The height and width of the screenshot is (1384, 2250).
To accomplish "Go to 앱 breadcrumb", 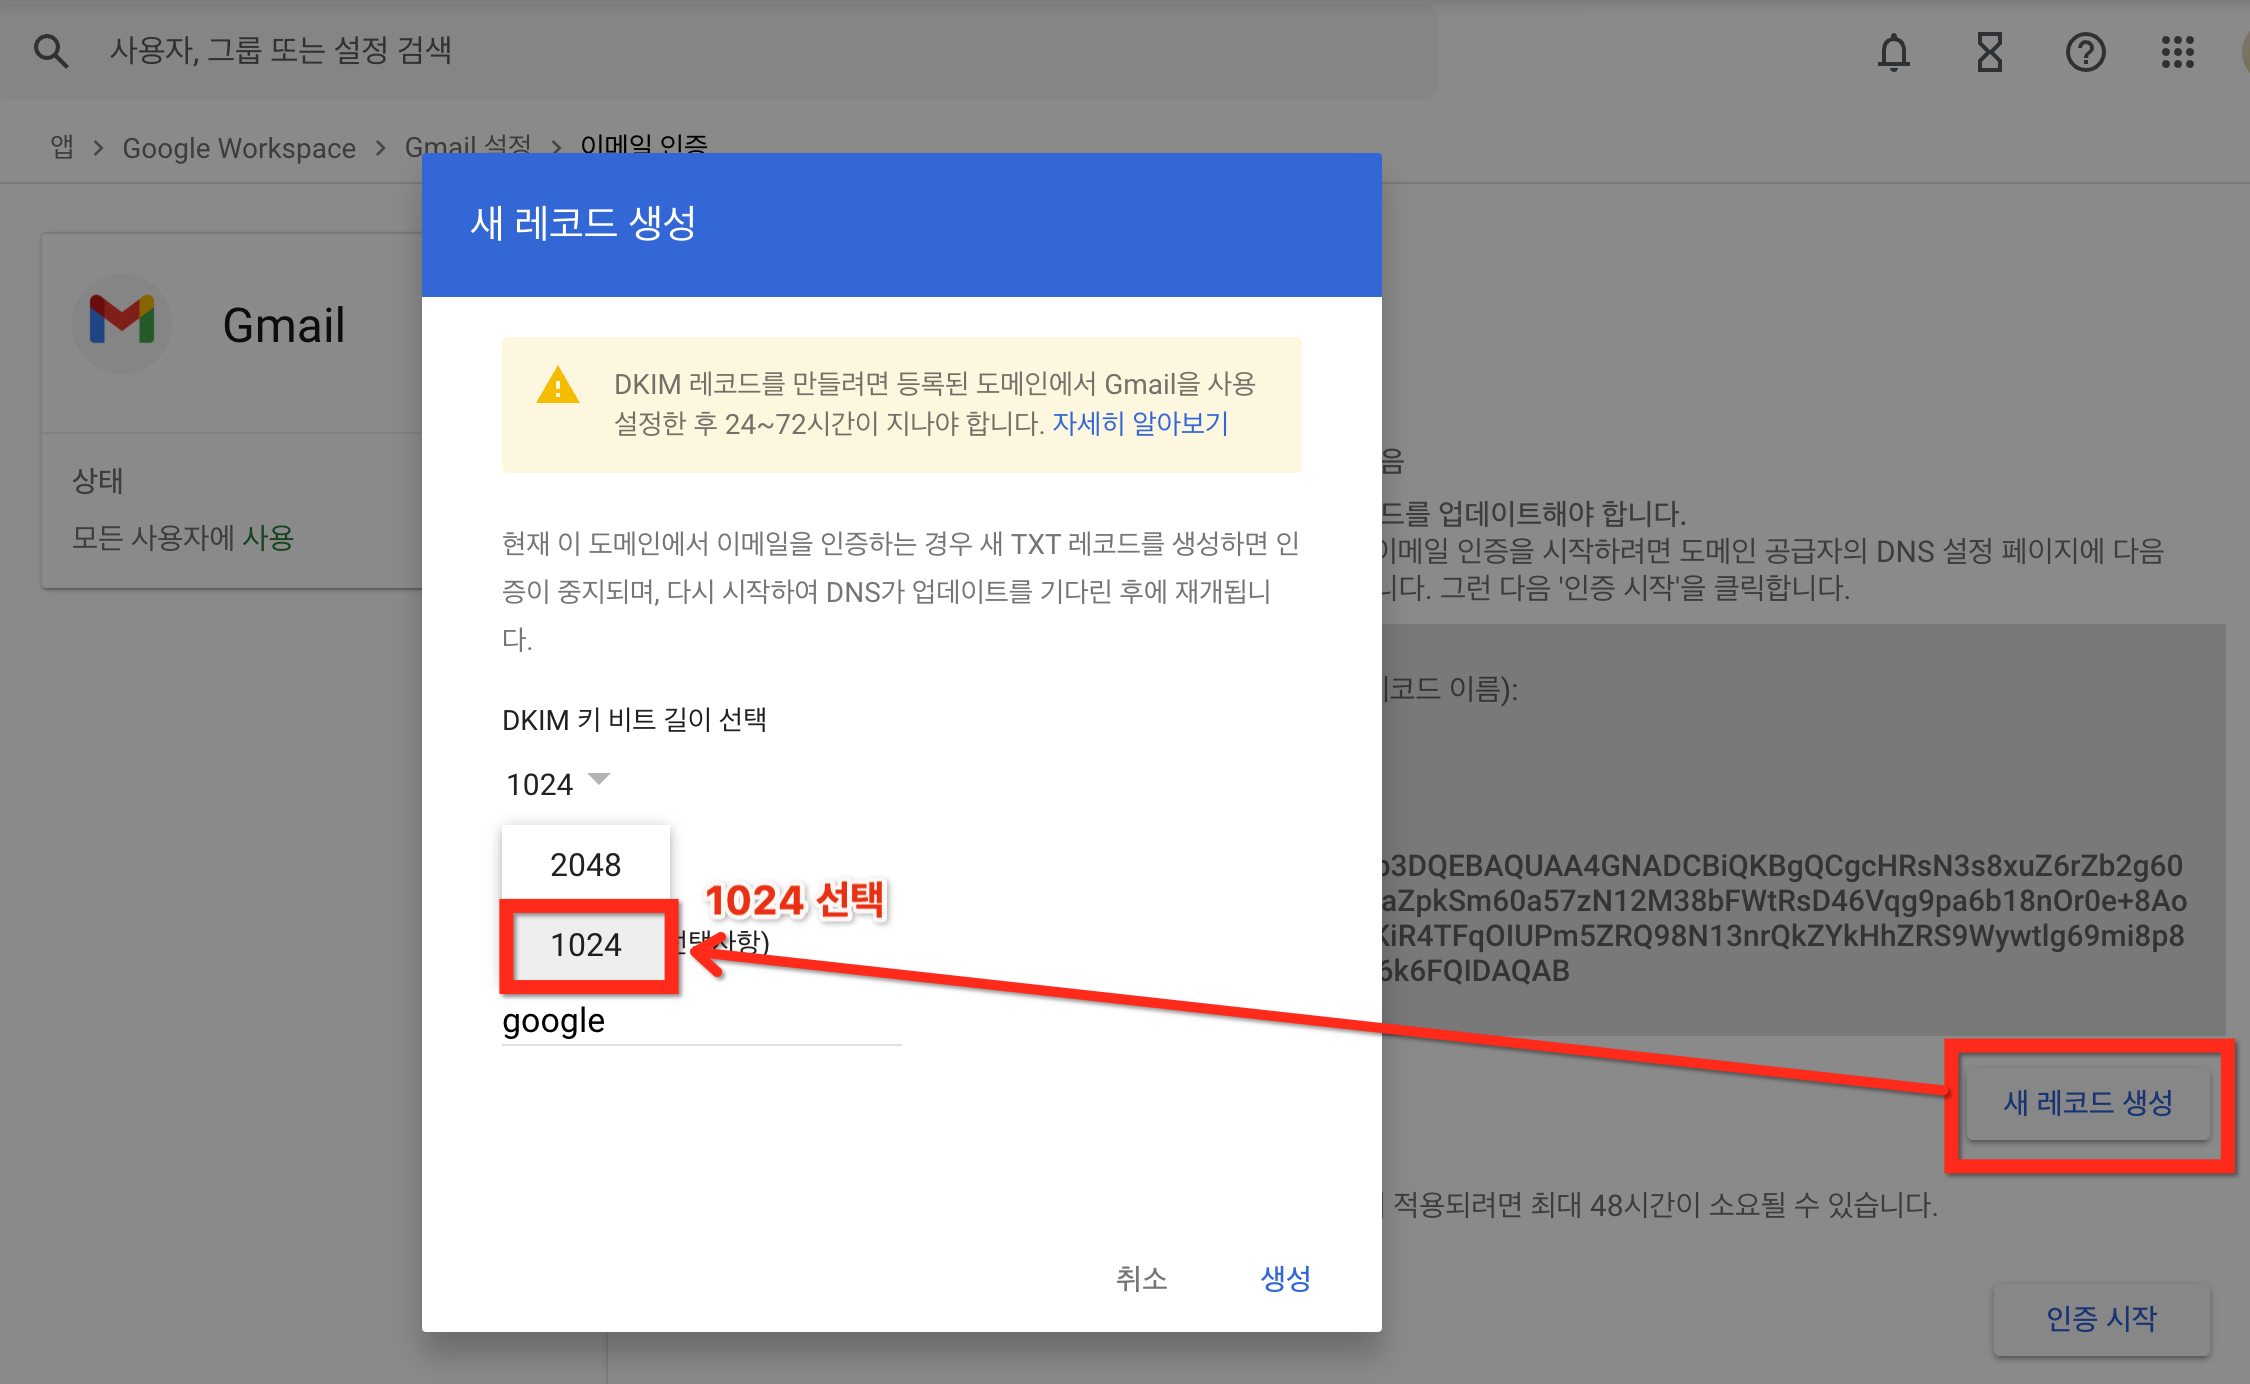I will pyautogui.click(x=62, y=148).
